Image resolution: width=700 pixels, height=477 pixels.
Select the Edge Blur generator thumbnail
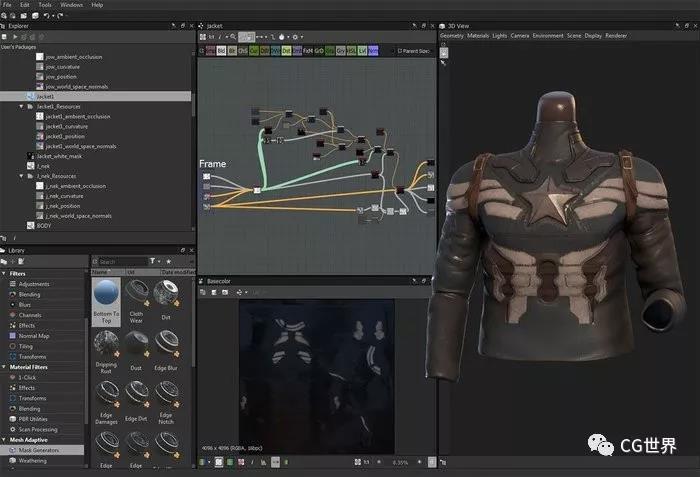pyautogui.click(x=166, y=351)
